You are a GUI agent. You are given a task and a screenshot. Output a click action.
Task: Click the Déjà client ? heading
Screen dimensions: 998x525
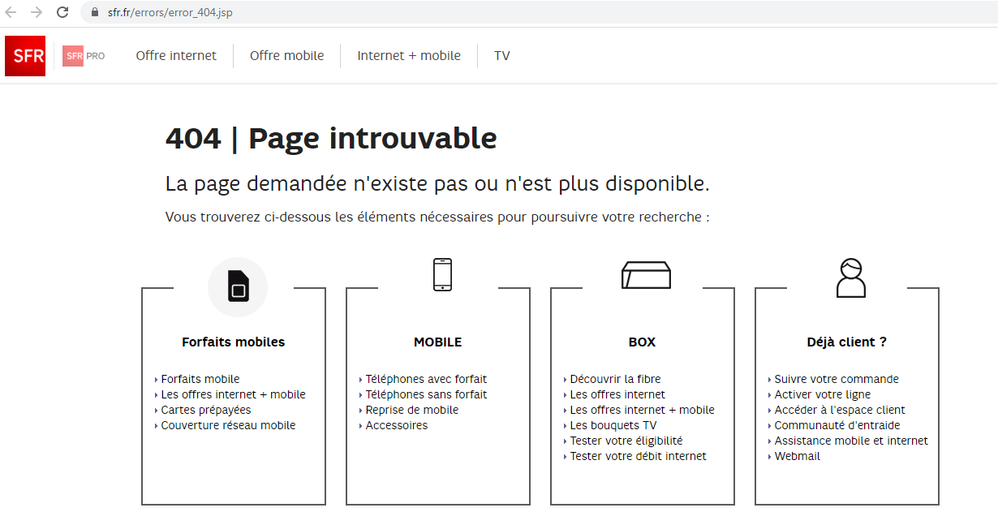coord(847,342)
